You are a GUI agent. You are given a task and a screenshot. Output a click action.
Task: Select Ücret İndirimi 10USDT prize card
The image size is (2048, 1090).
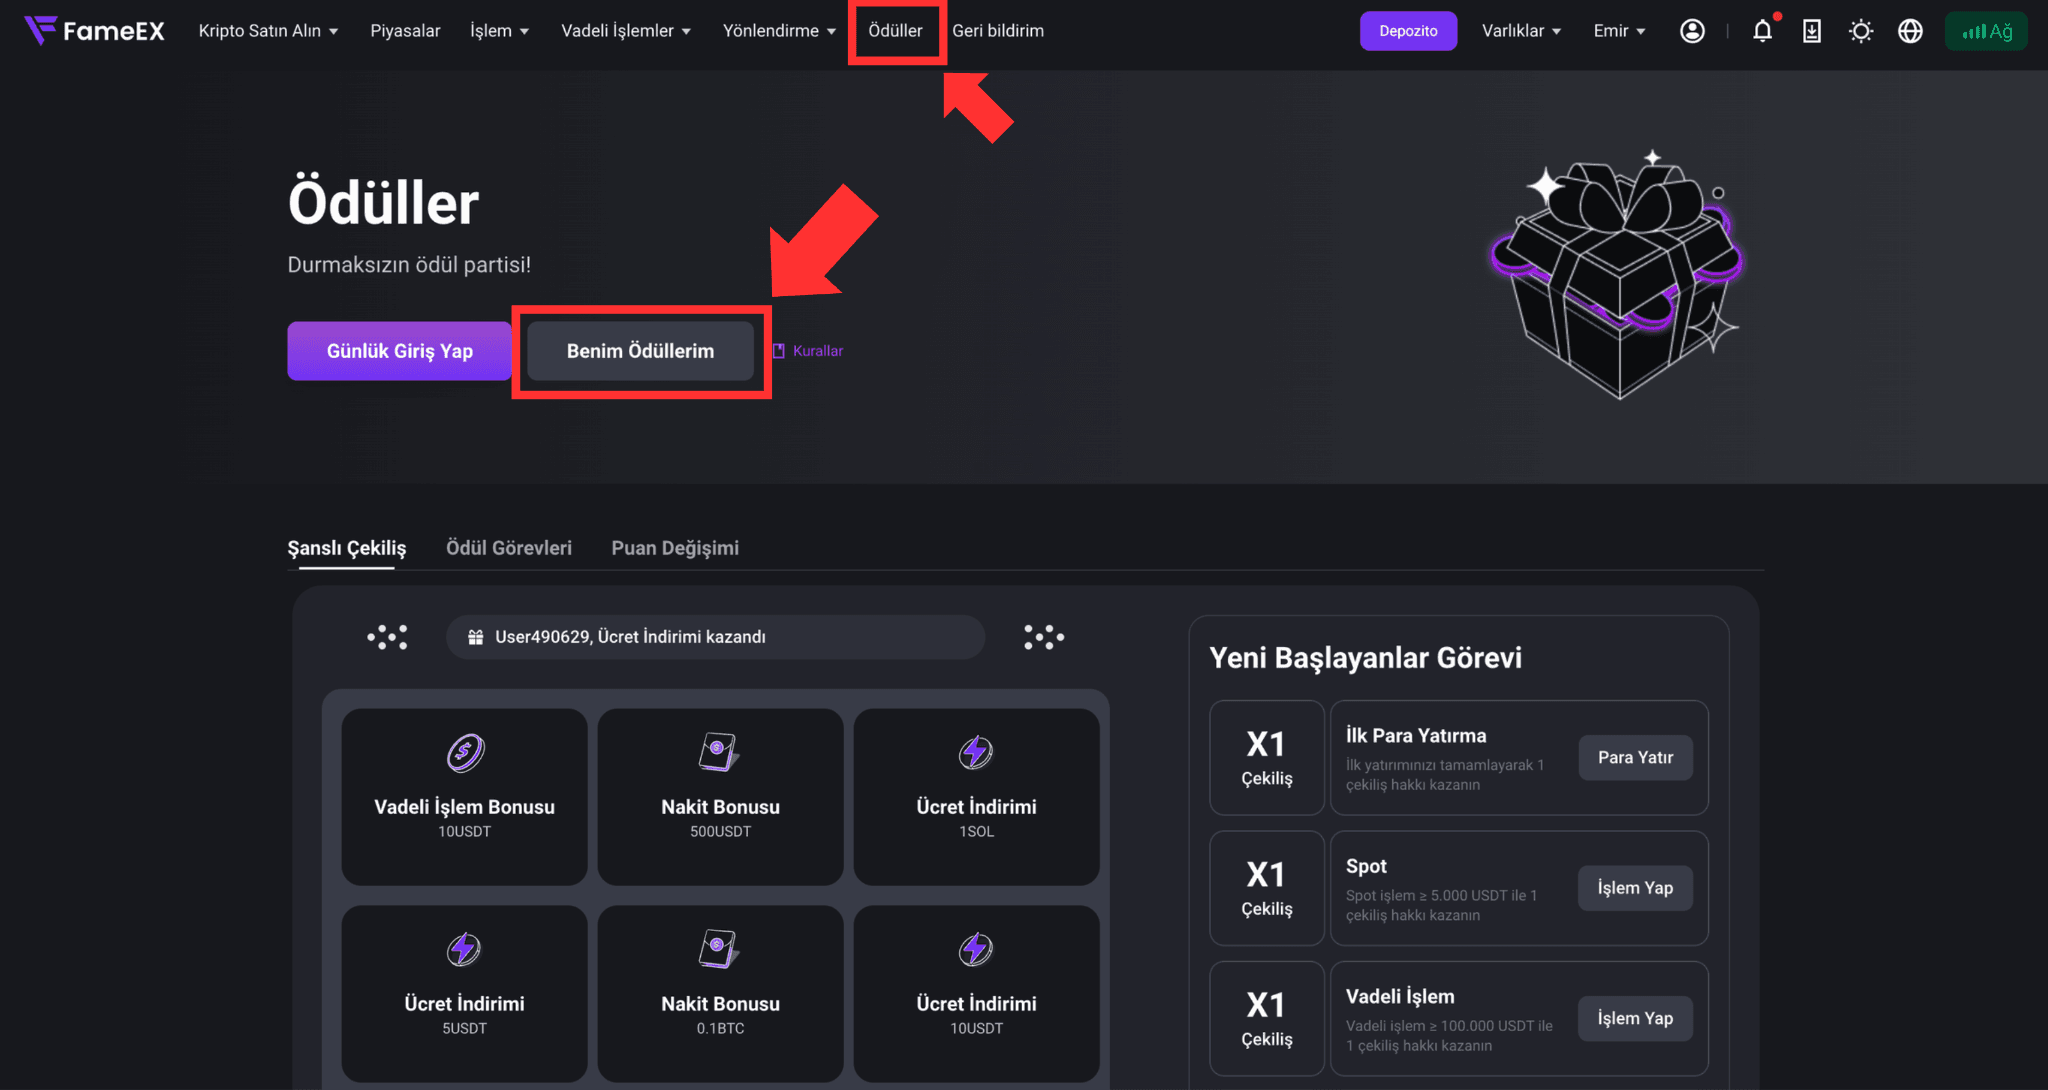pyautogui.click(x=976, y=994)
